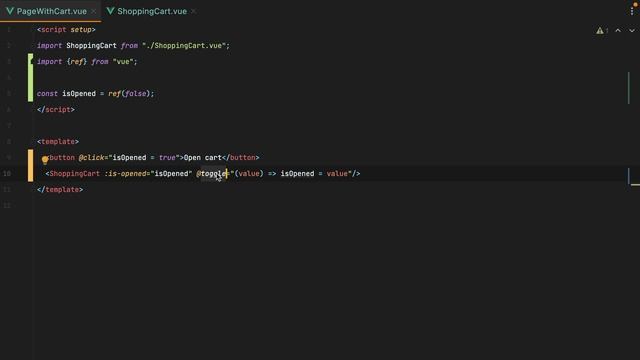Click the :is-opened attribute name
Viewport: 640px width, 360px height.
[125, 173]
